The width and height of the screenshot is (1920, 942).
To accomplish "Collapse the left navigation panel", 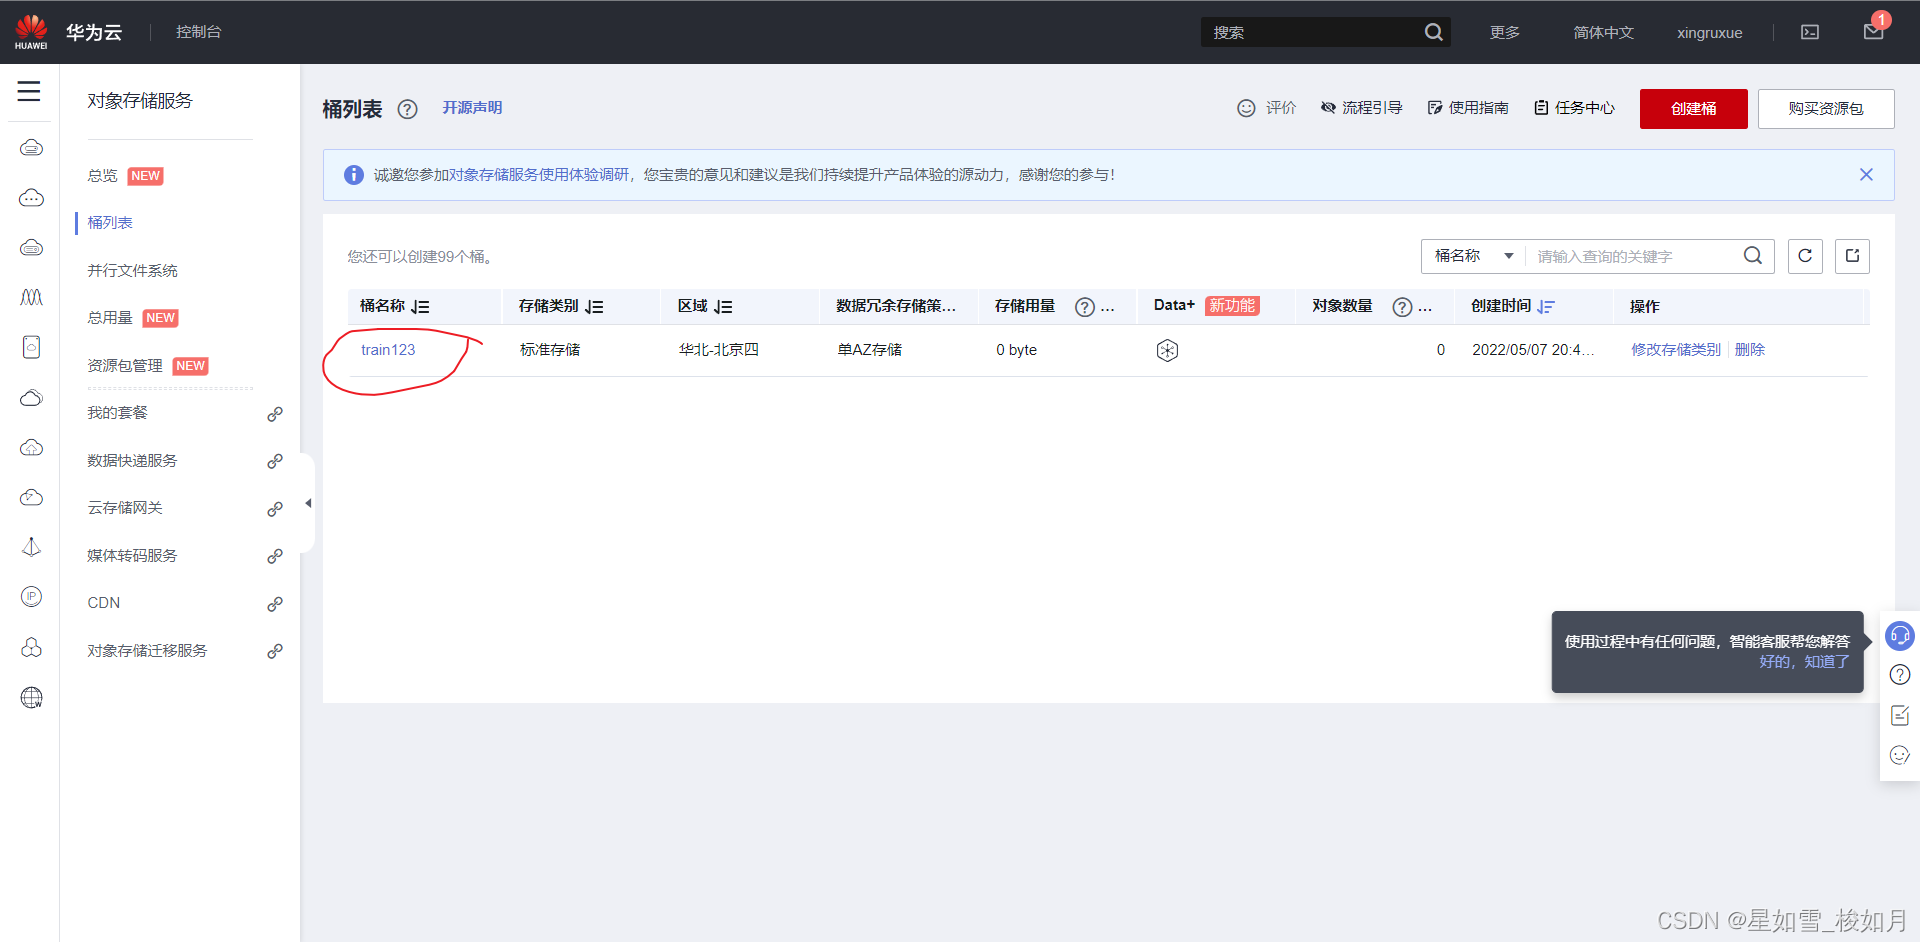I will 308,503.
